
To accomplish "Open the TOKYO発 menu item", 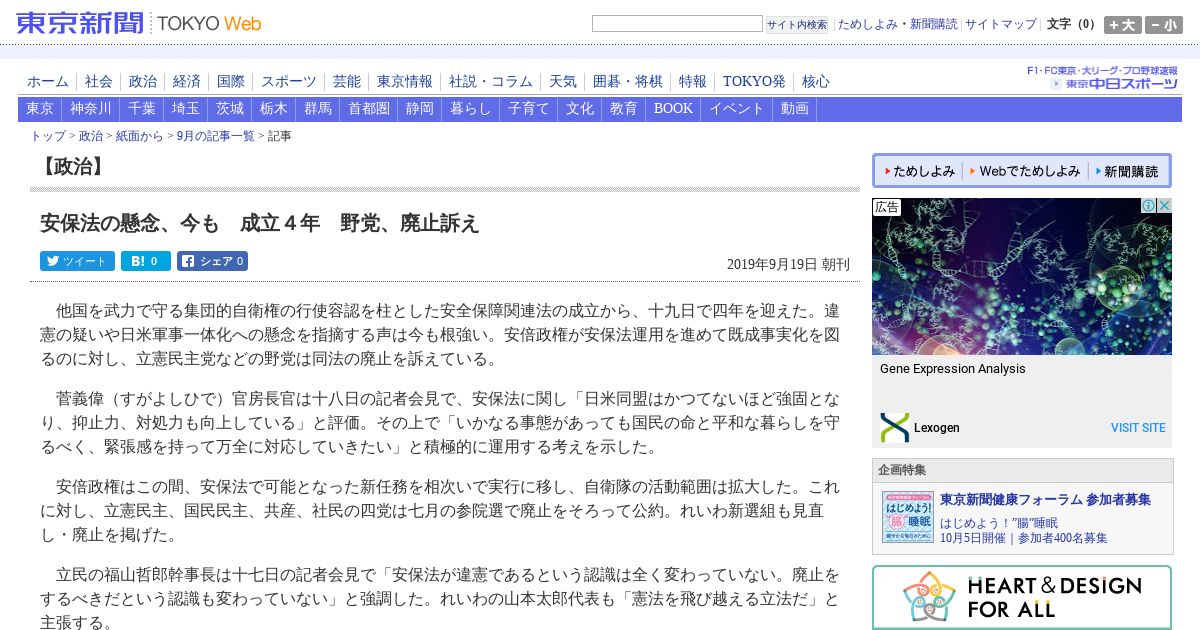I will (x=754, y=81).
